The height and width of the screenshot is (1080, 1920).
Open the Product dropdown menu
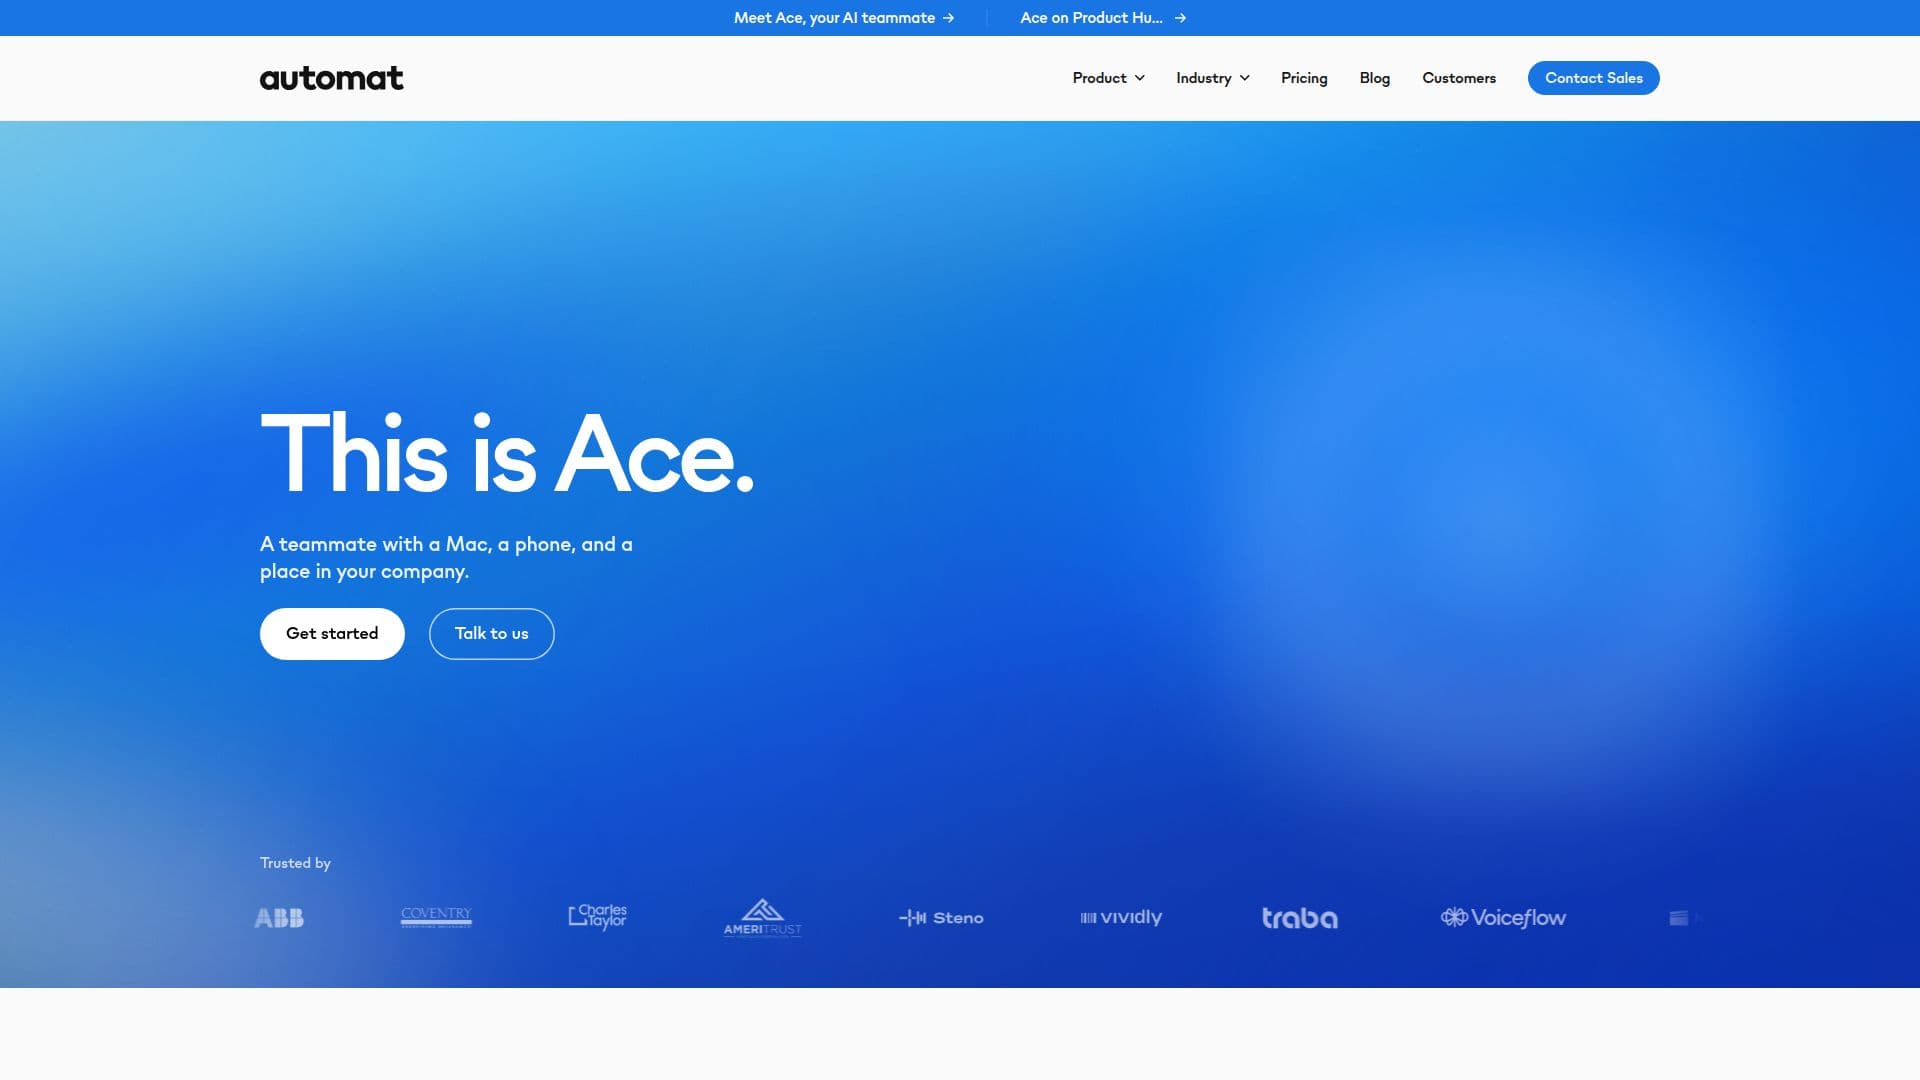[1108, 78]
